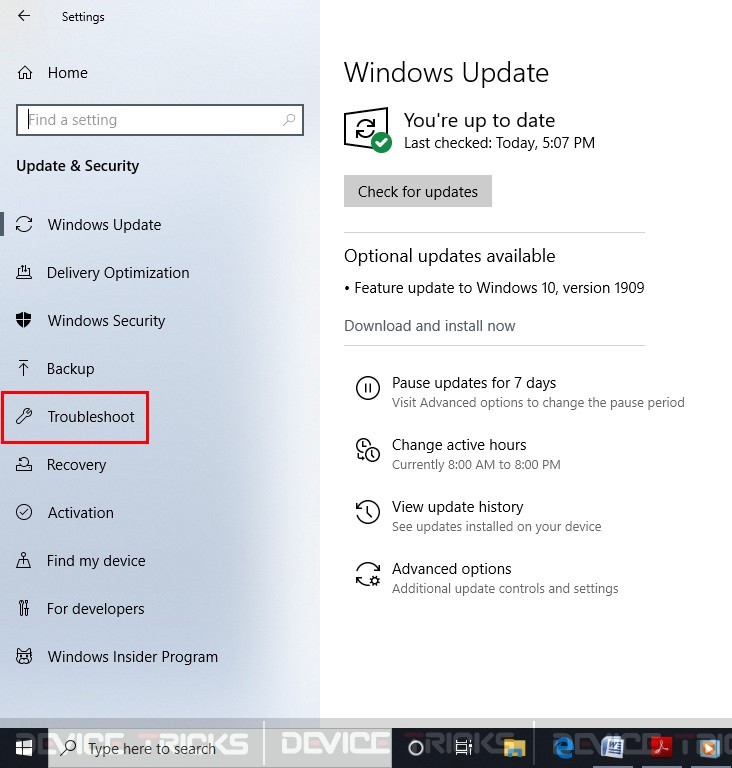Click the Recovery icon in sidebar
This screenshot has height=768, width=732.
pyautogui.click(x=24, y=464)
